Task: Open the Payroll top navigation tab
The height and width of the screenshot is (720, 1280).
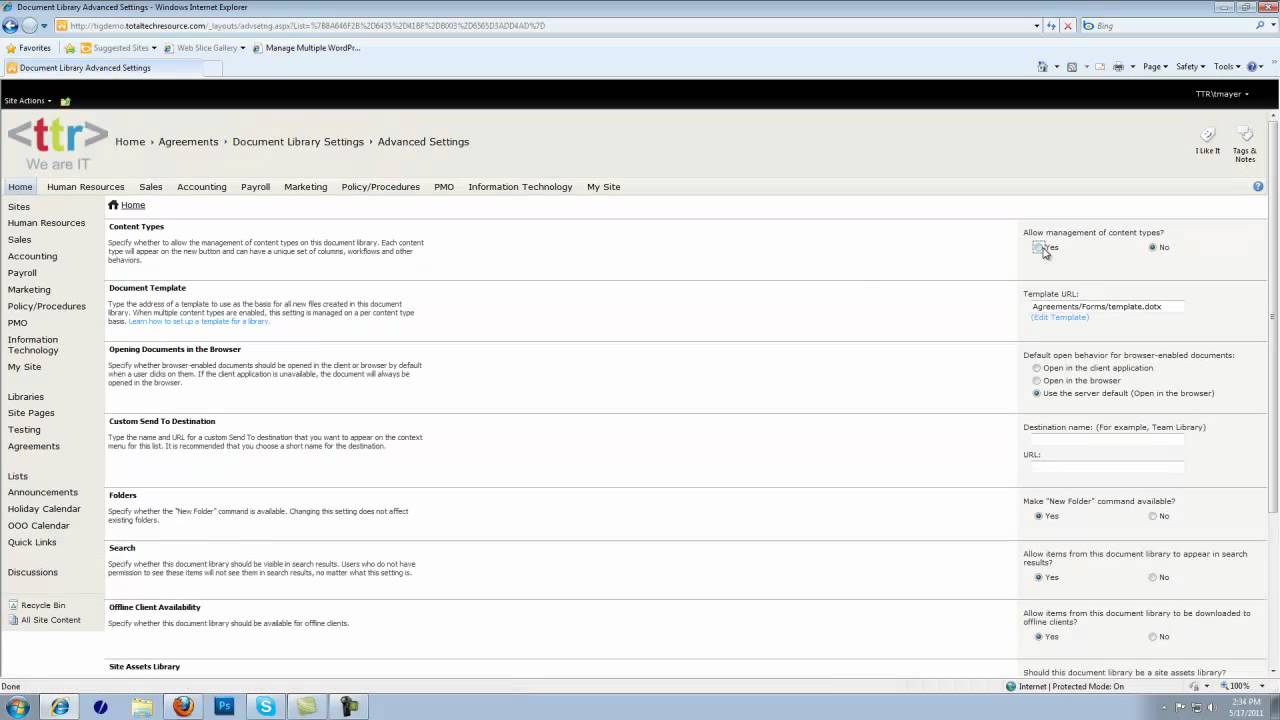Action: [255, 187]
